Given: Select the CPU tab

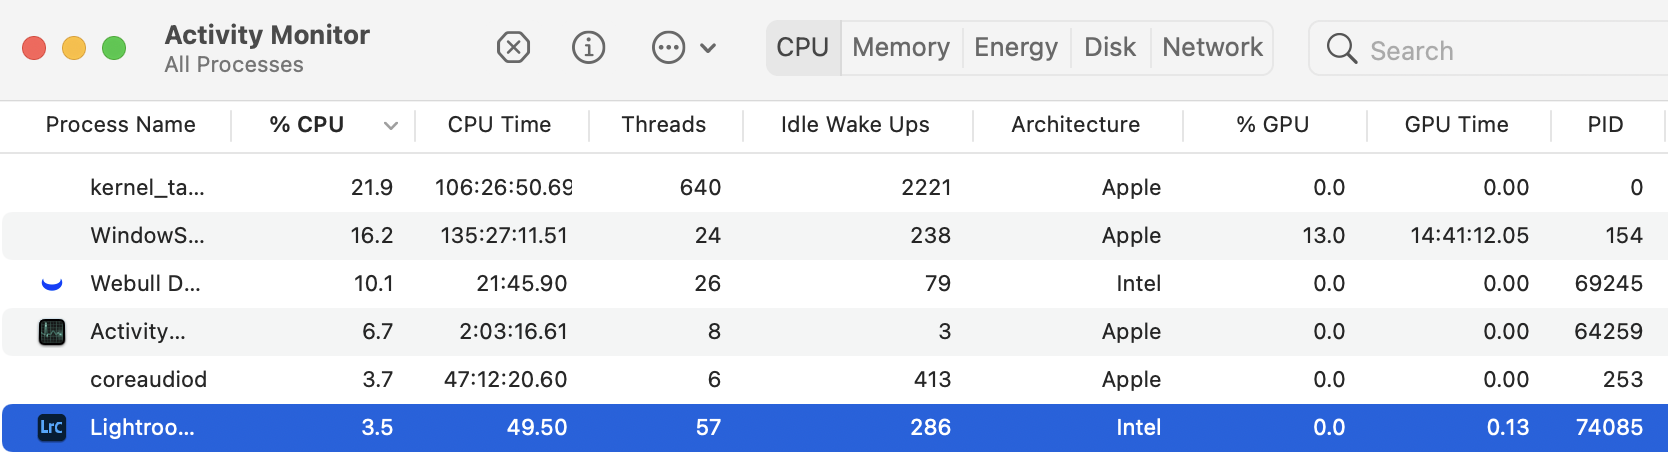Looking at the screenshot, I should point(803,47).
